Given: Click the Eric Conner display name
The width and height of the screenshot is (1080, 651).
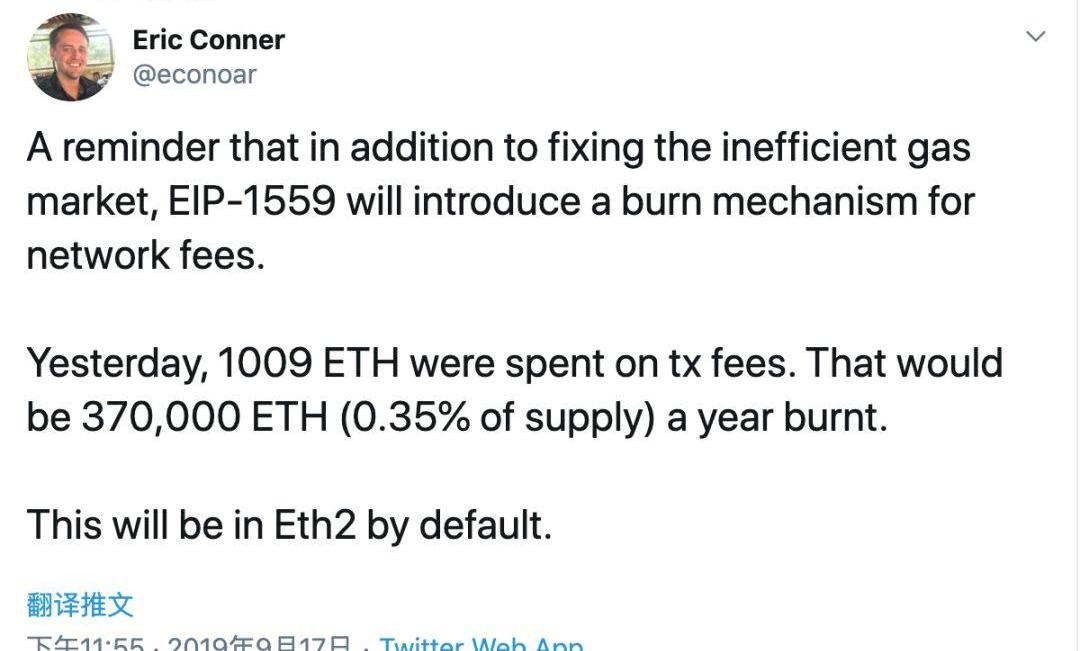Looking at the screenshot, I should click(208, 40).
